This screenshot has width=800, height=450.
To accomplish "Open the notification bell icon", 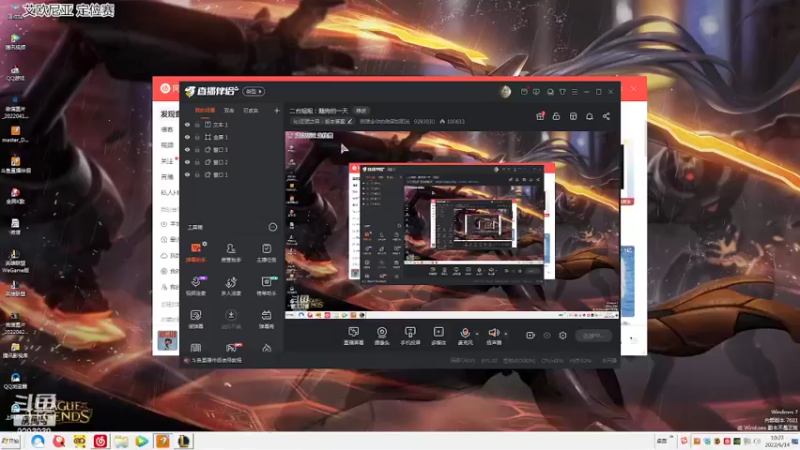I will tap(589, 116).
